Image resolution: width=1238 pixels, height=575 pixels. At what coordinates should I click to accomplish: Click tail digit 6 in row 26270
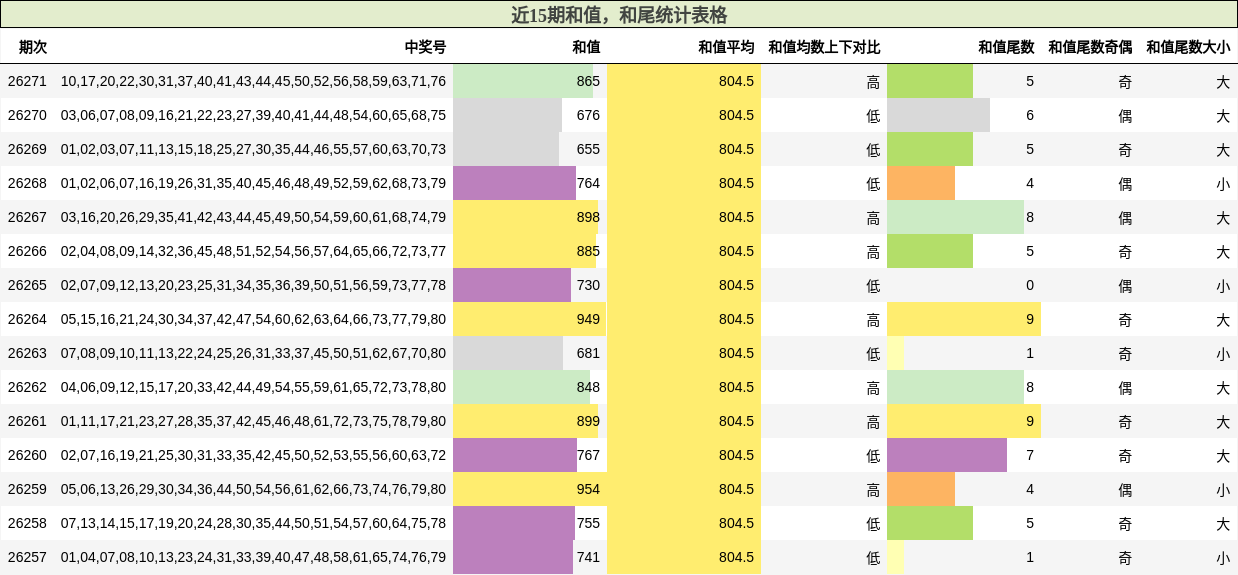click(x=964, y=115)
